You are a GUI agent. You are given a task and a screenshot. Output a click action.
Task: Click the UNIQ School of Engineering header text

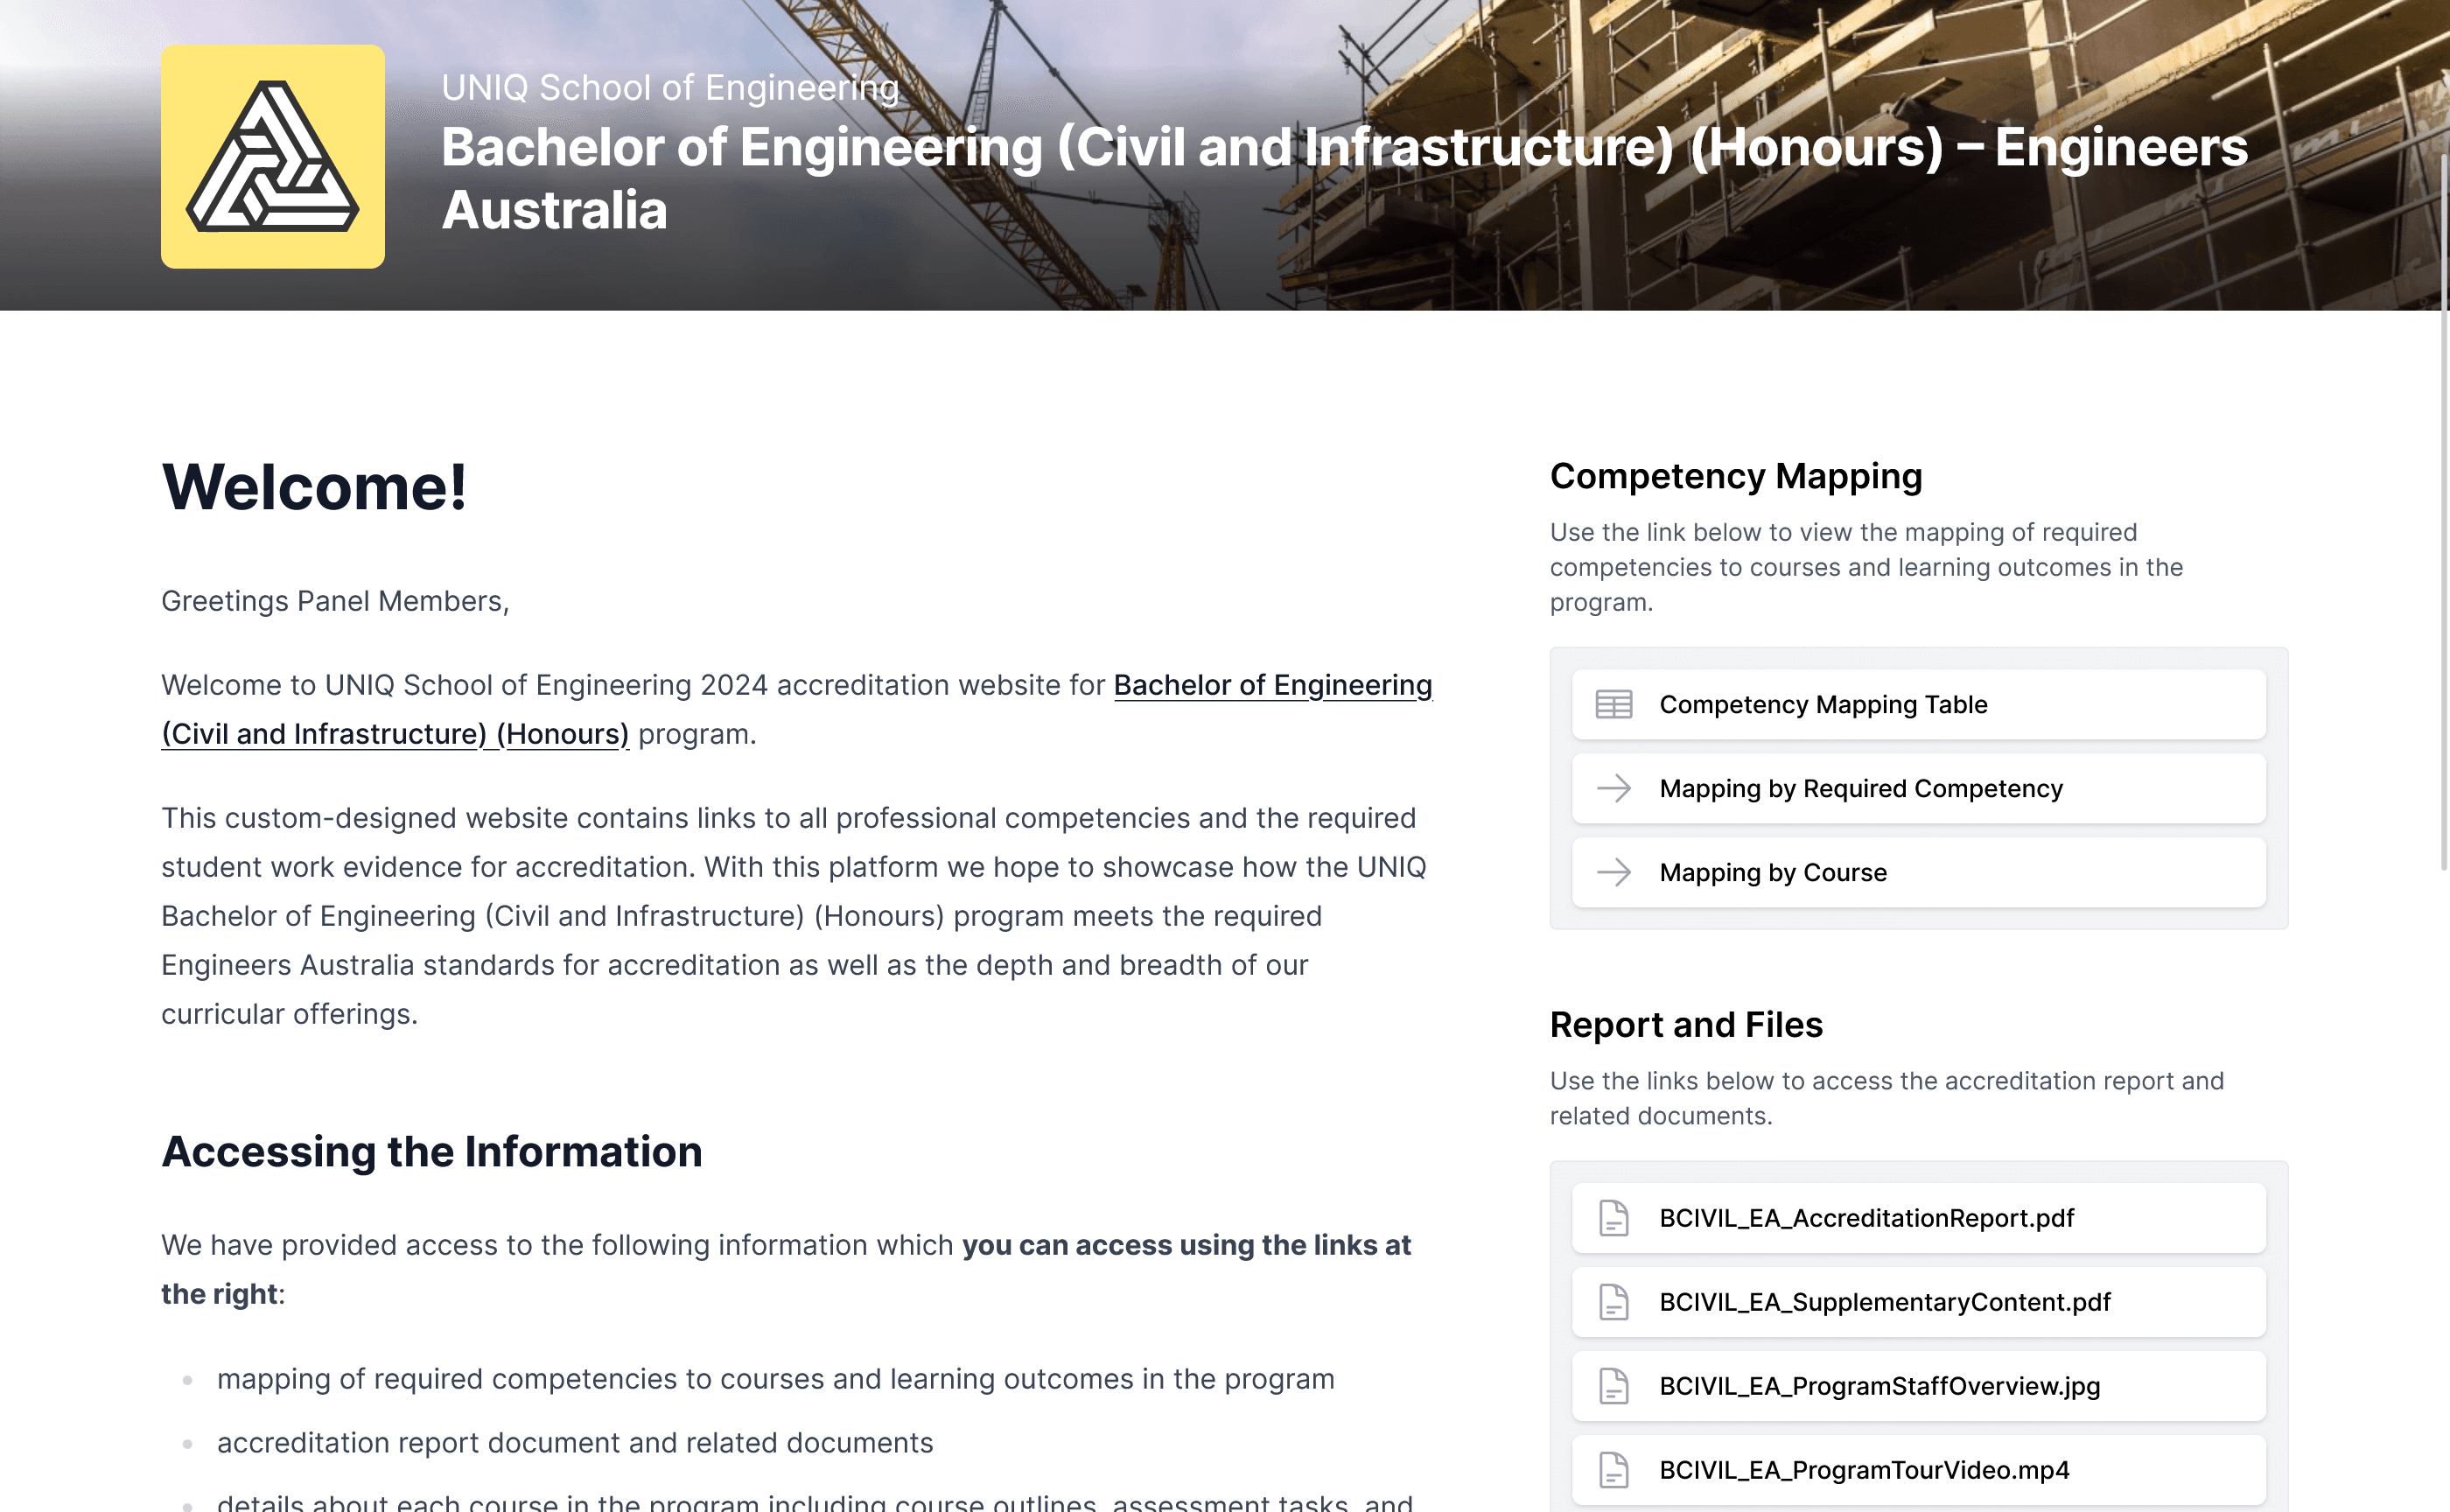[670, 88]
